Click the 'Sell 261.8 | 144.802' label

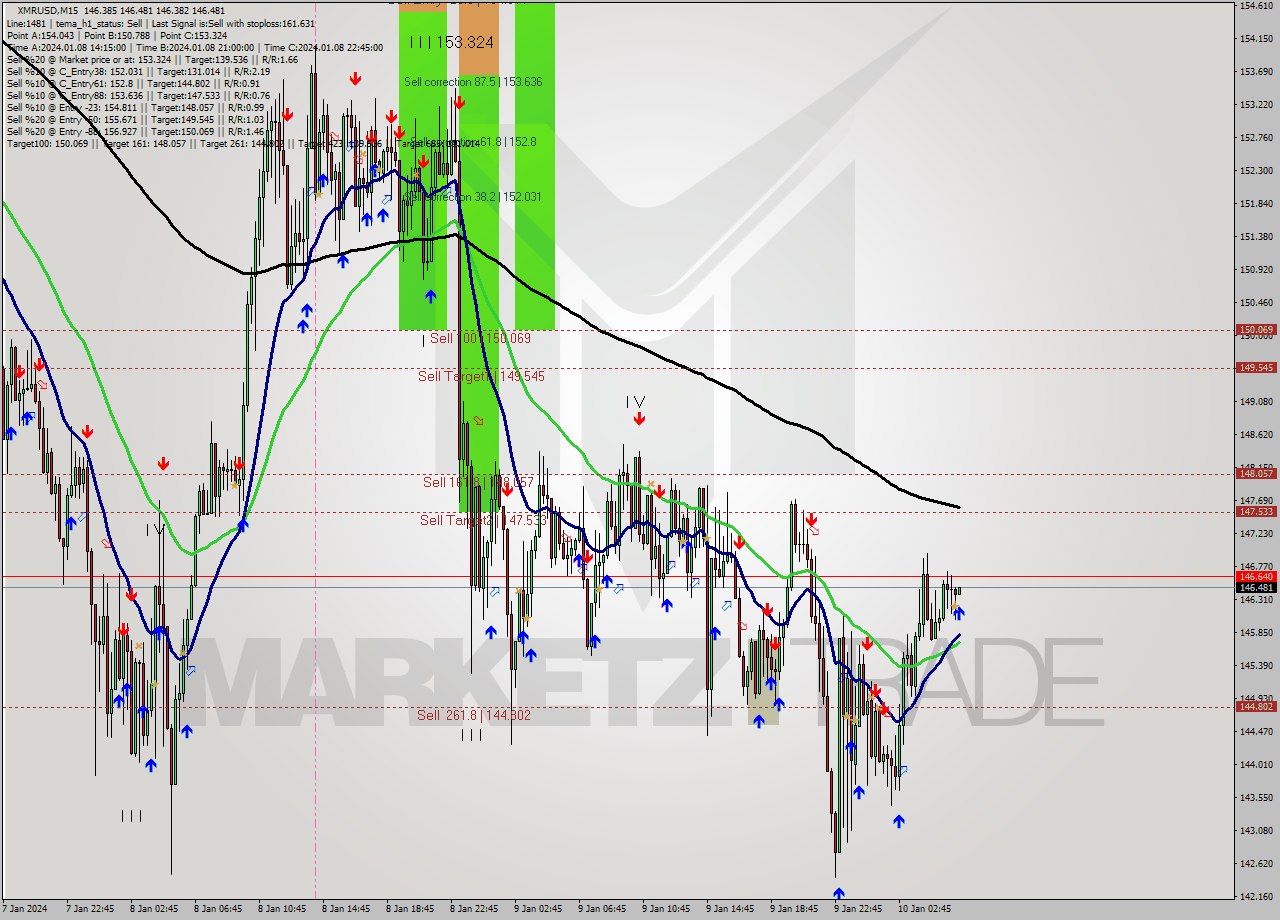tap(474, 715)
